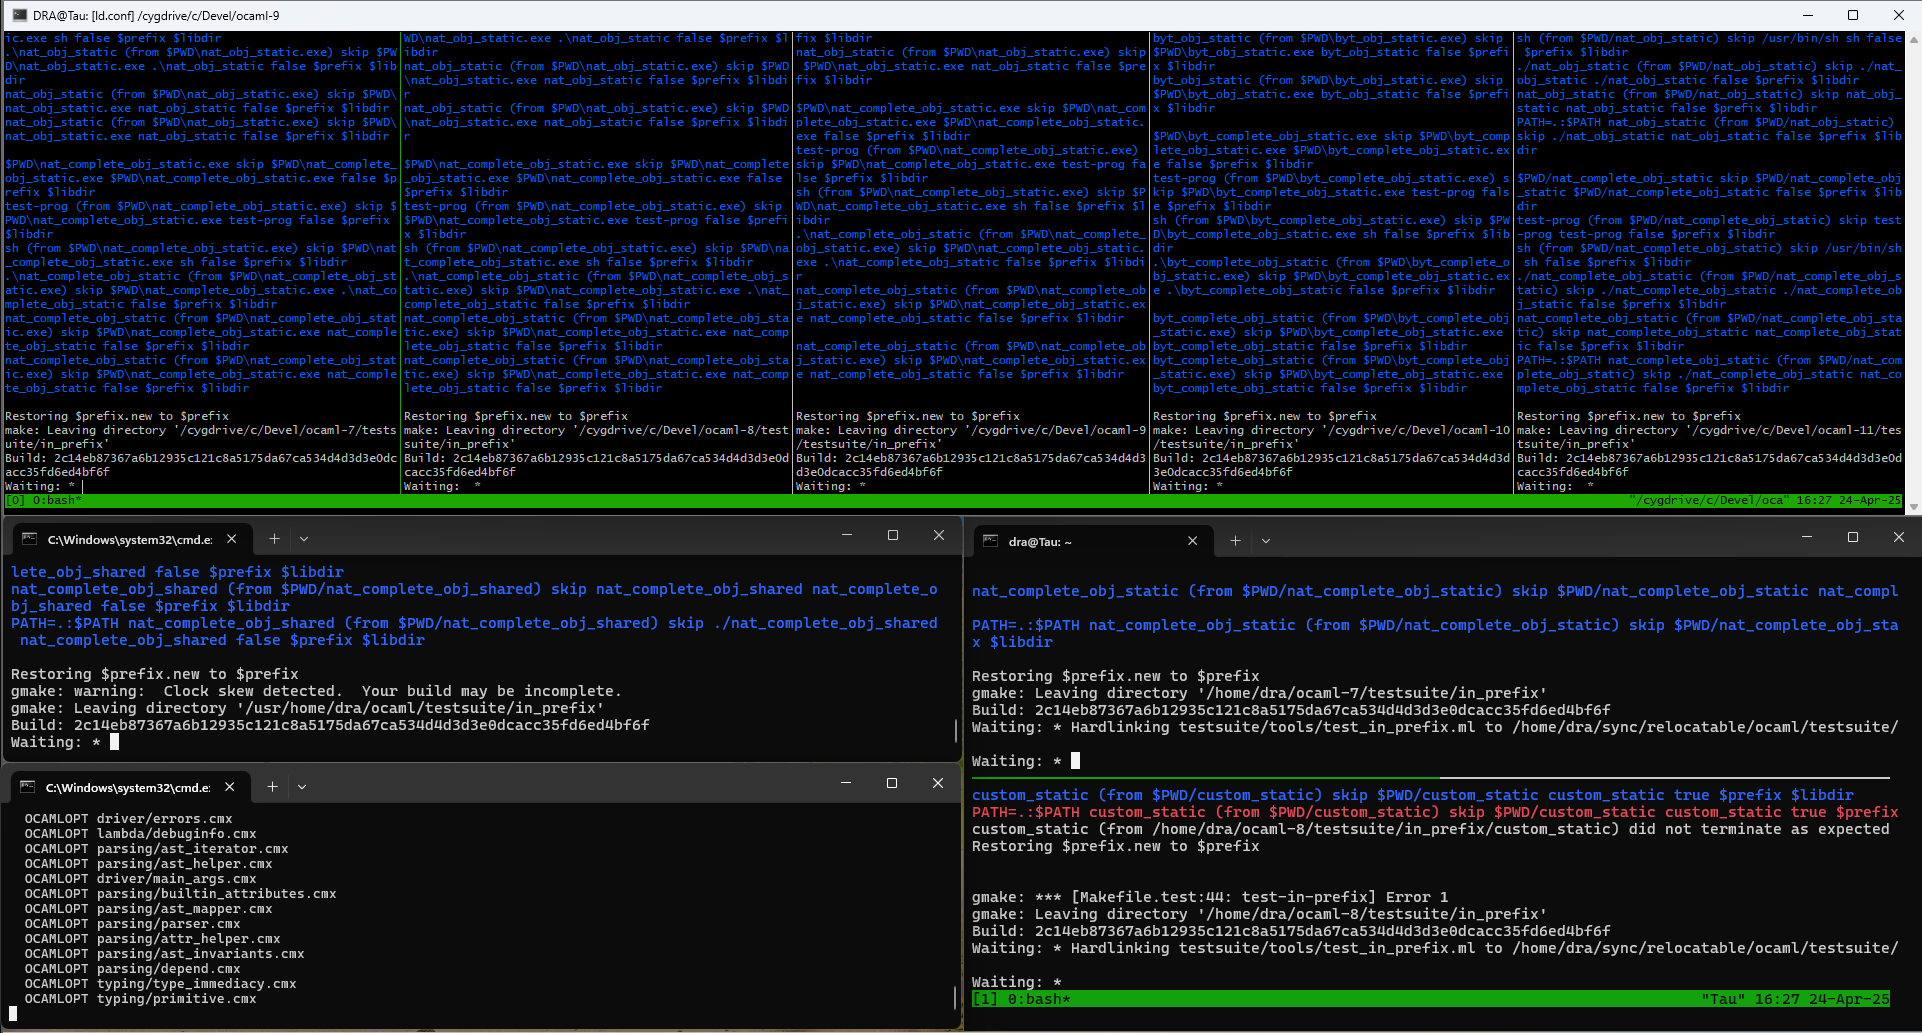Close the DRA@Tau ld.conf mintty window
The height and width of the screenshot is (1033, 1922).
pos(1898,15)
